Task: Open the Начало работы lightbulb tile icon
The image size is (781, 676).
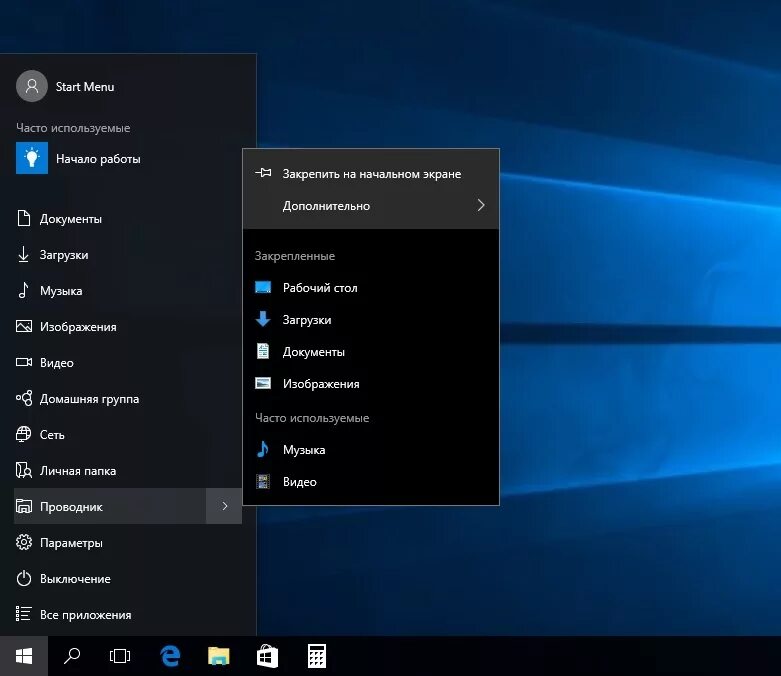Action: 32,158
